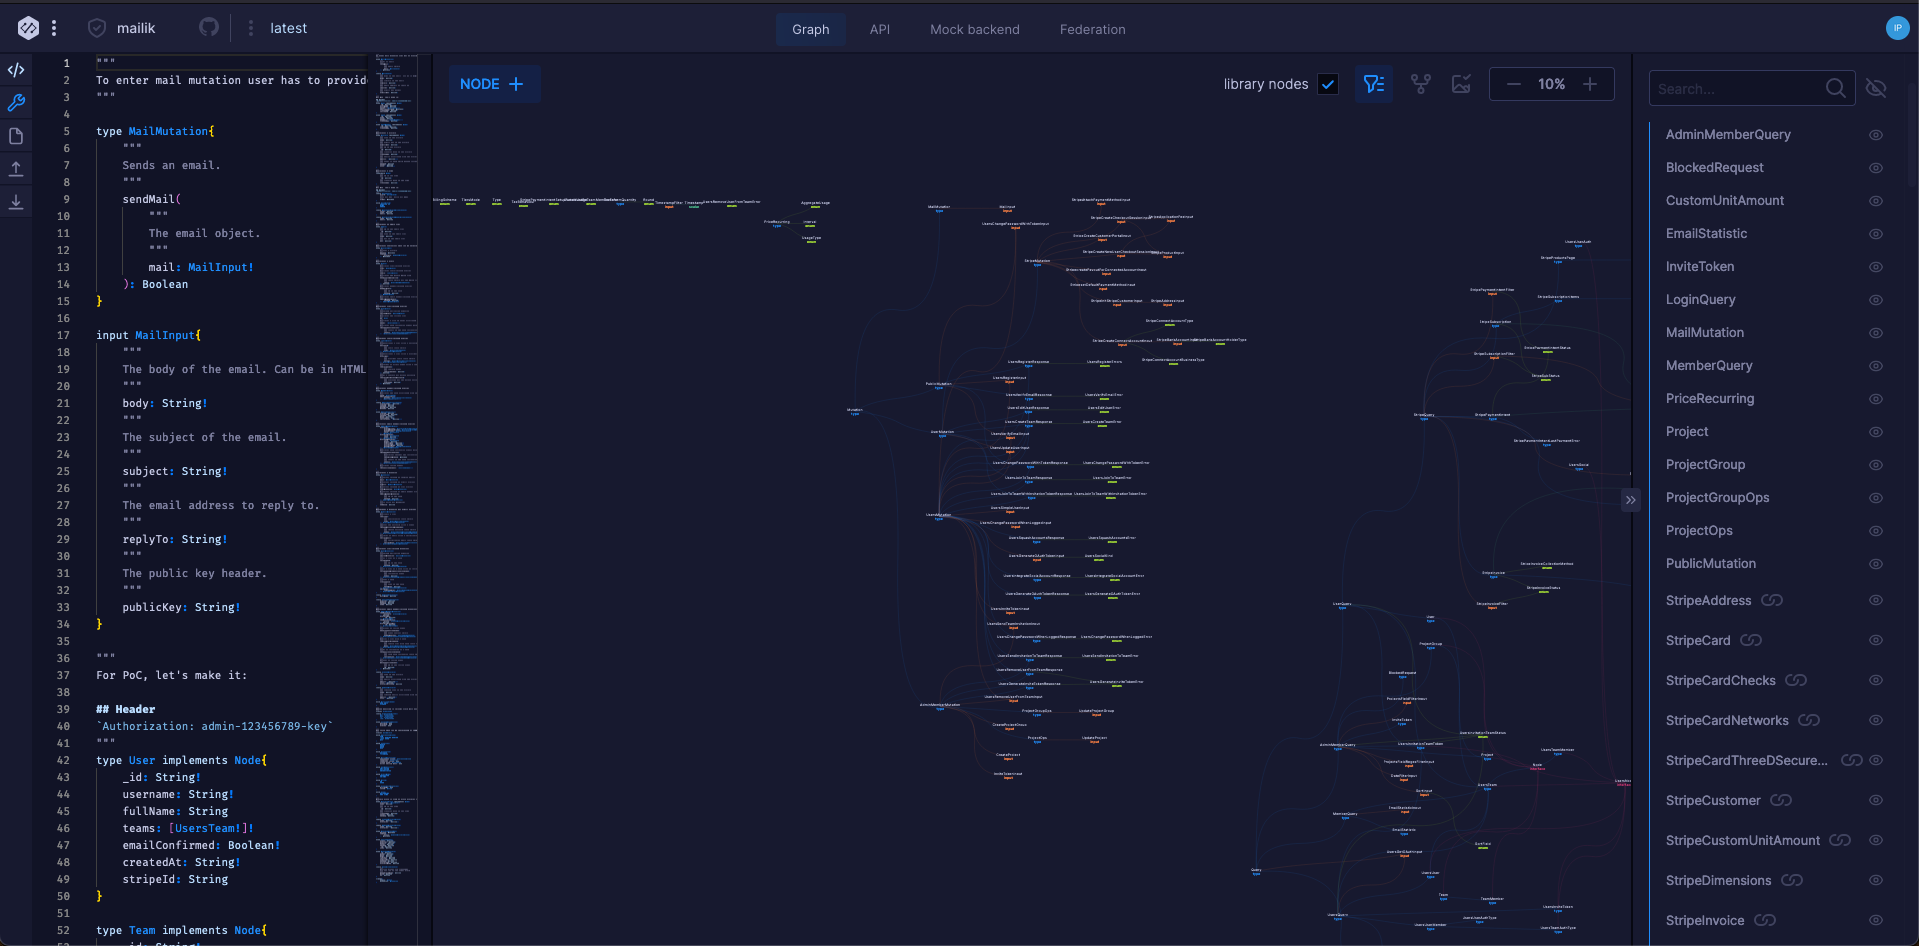The height and width of the screenshot is (946, 1919).
Task: Open the Mock backend tab
Action: (975, 29)
